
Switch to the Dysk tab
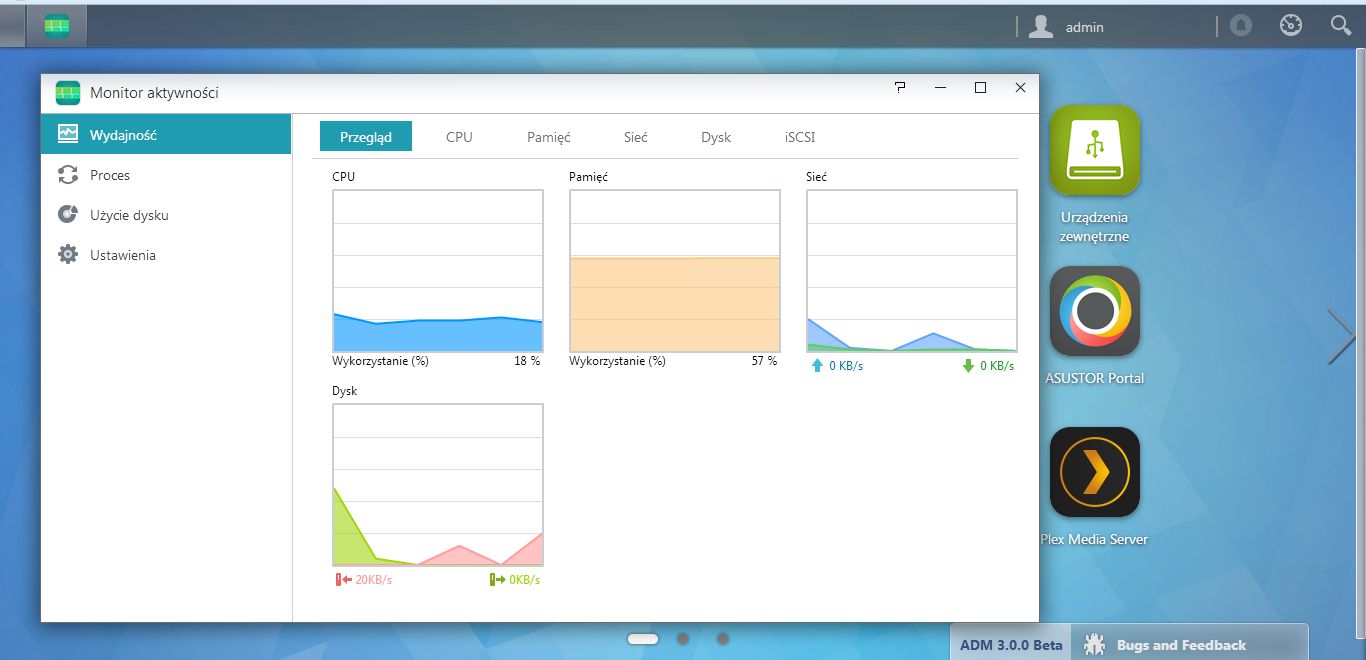coord(716,137)
